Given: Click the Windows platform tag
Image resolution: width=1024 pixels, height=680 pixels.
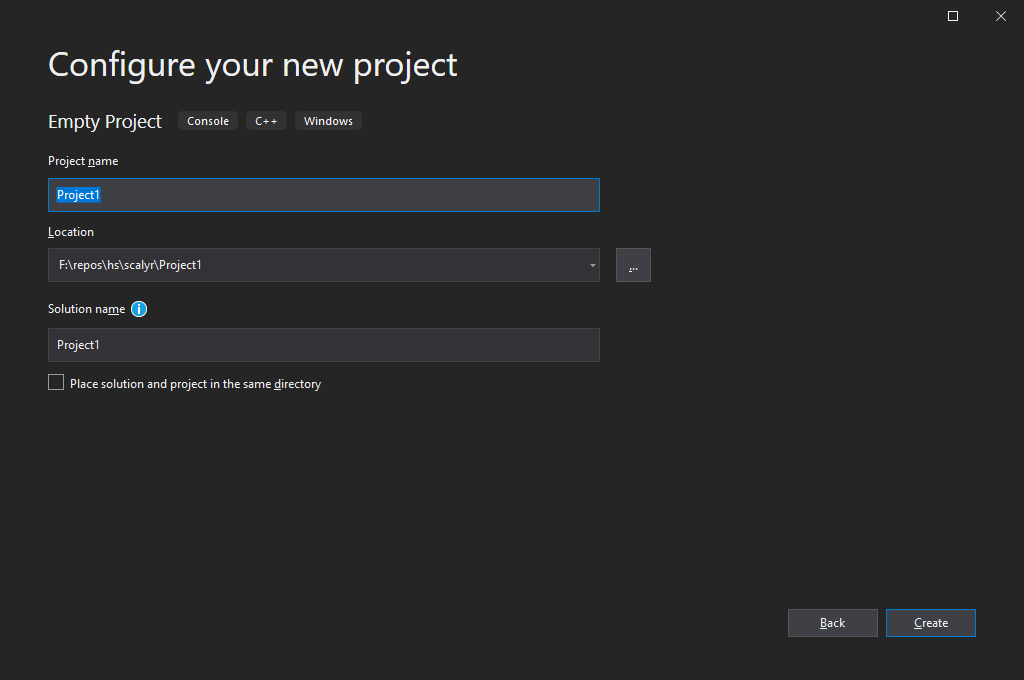Looking at the screenshot, I should (x=328, y=121).
